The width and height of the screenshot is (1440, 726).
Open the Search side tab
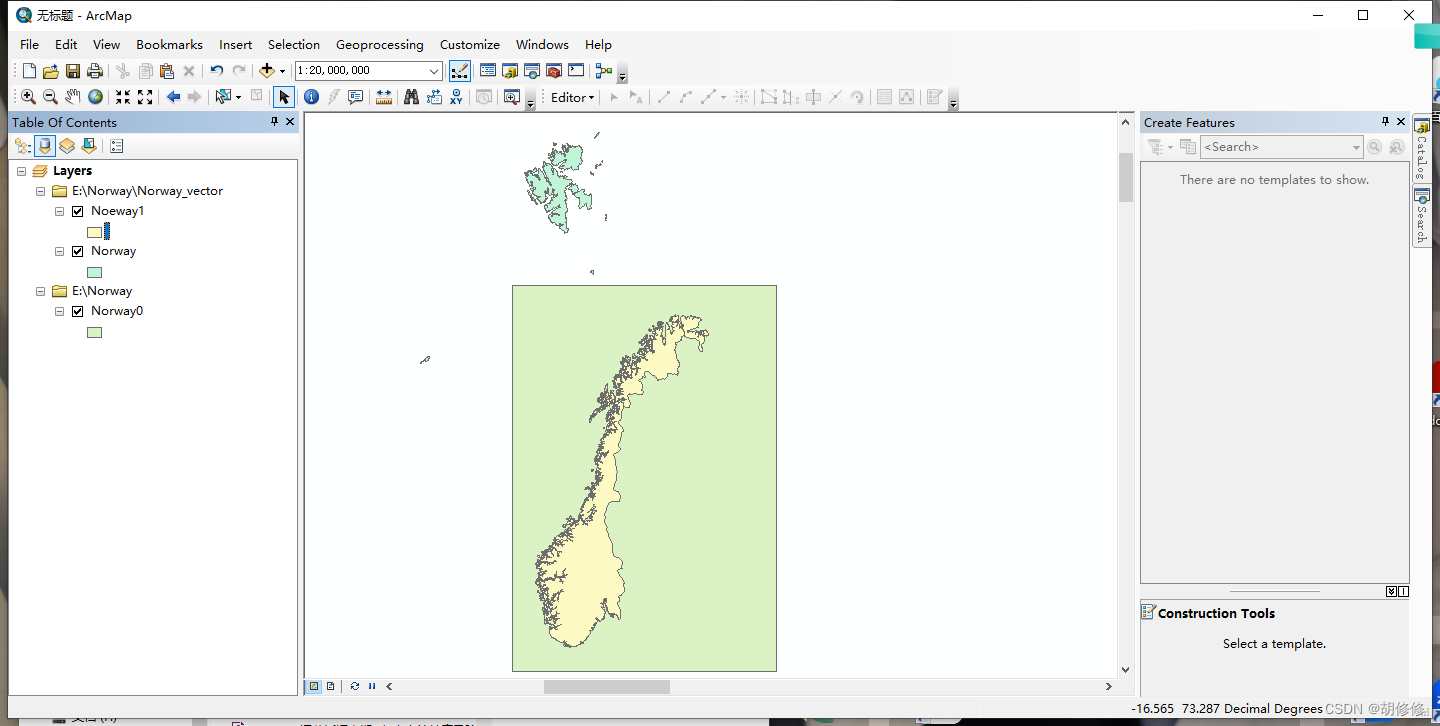(x=1421, y=216)
